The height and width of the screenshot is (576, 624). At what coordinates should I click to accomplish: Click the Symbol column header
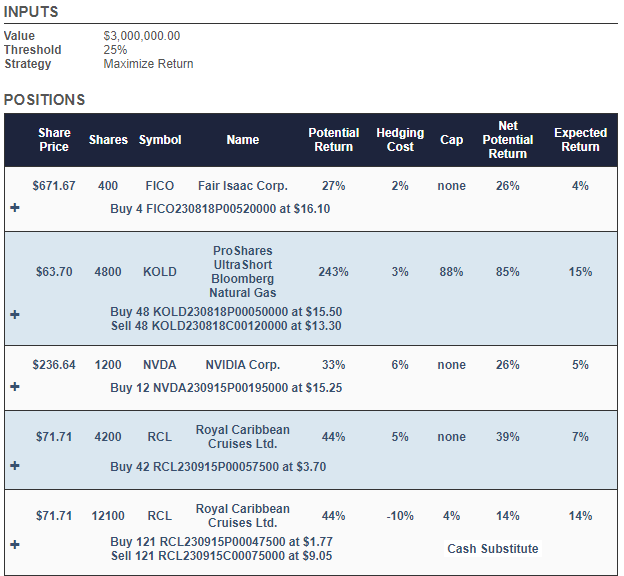coord(160,140)
